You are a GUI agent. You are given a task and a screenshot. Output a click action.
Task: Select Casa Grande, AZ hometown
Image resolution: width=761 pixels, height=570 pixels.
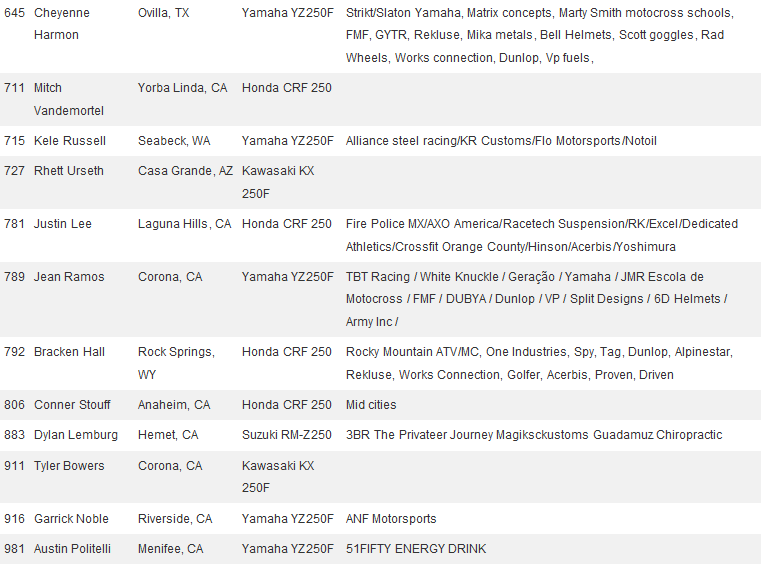pos(185,171)
